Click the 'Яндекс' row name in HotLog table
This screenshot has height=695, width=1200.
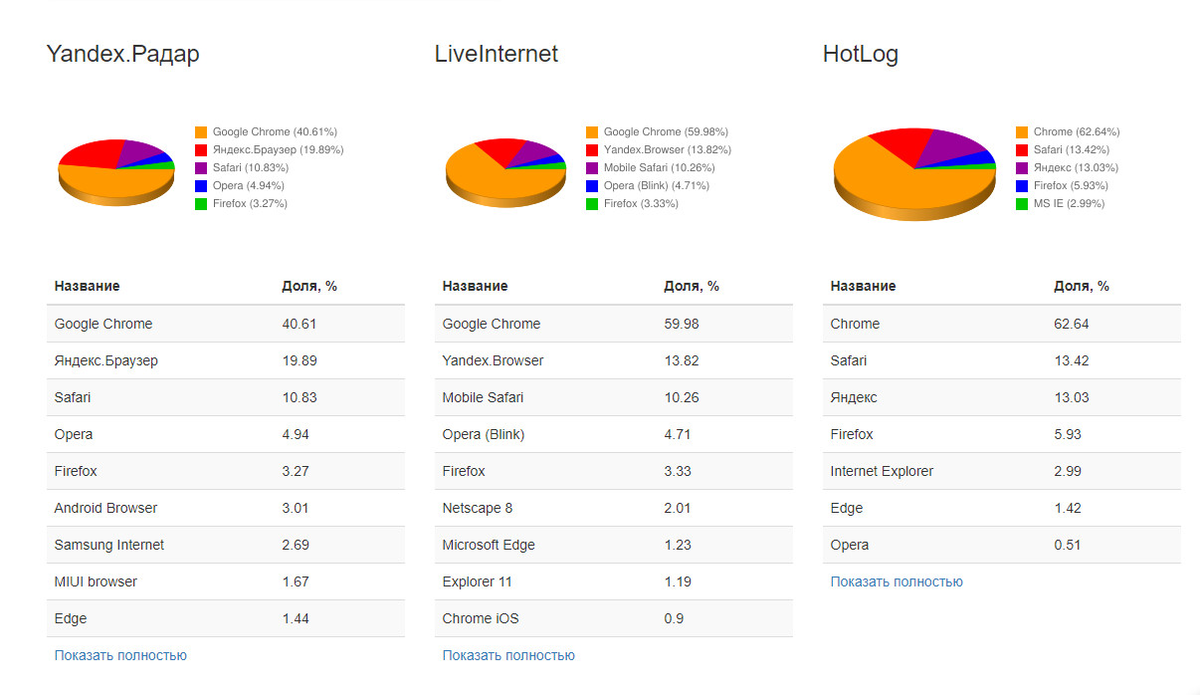click(x=854, y=398)
